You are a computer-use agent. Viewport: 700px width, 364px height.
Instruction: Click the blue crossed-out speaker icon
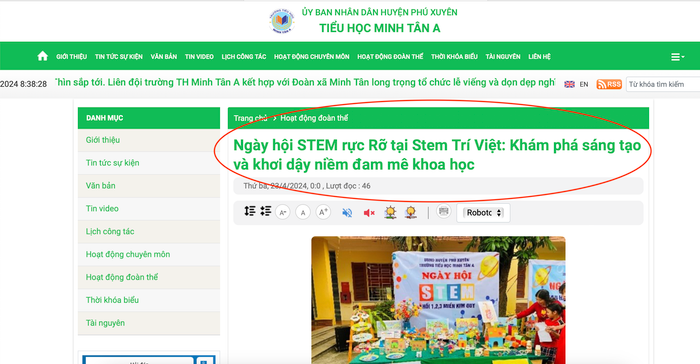coord(347,213)
